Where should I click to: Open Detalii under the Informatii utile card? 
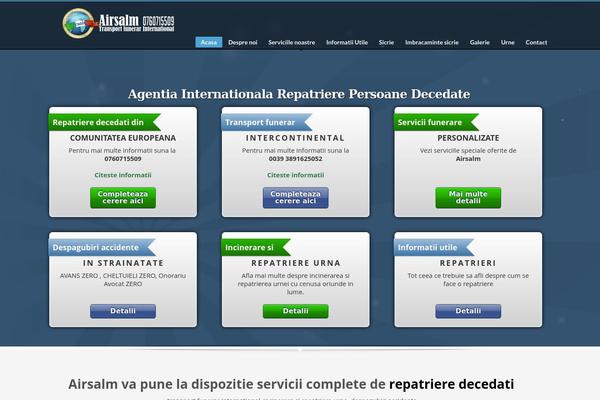point(468,311)
